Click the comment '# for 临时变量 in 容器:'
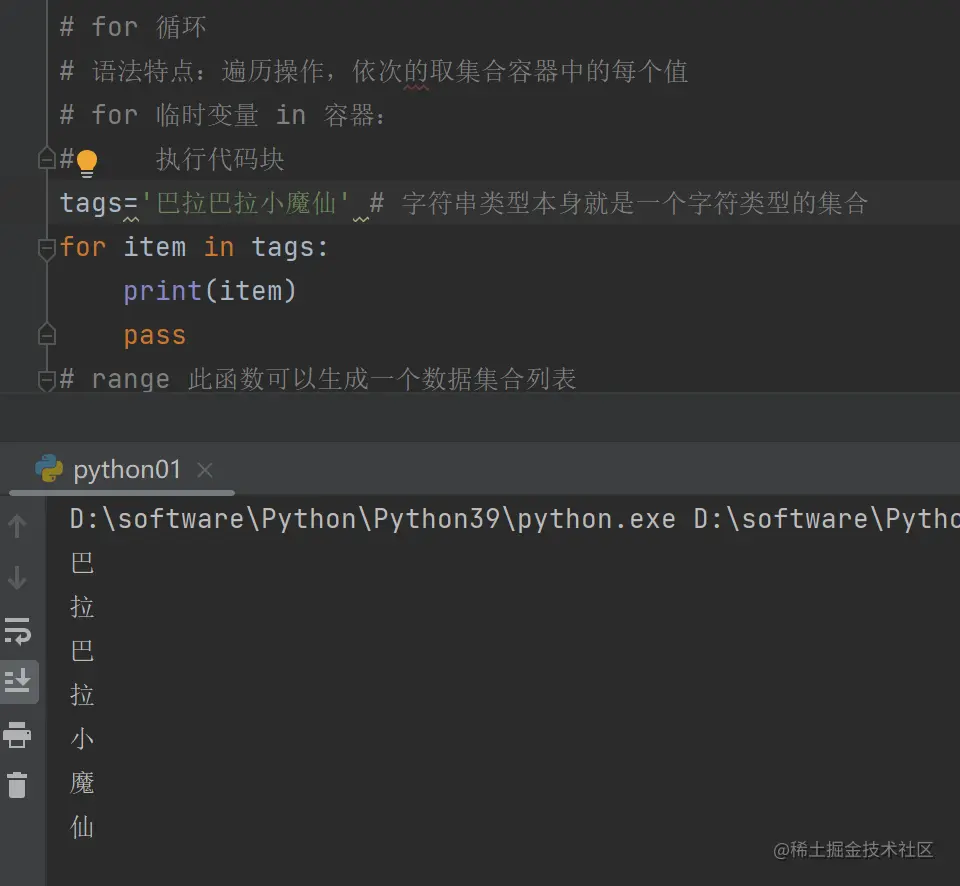 (223, 115)
